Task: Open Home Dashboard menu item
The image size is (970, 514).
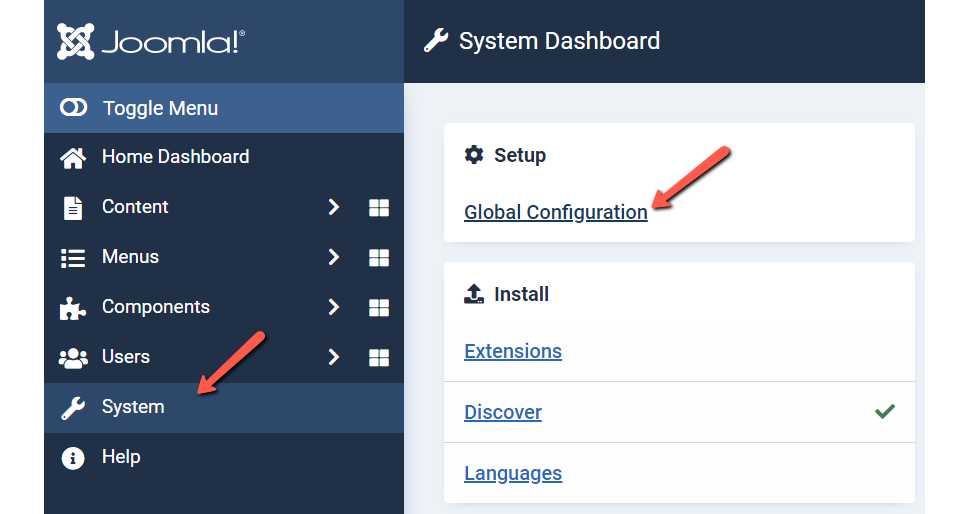Action: 176,156
